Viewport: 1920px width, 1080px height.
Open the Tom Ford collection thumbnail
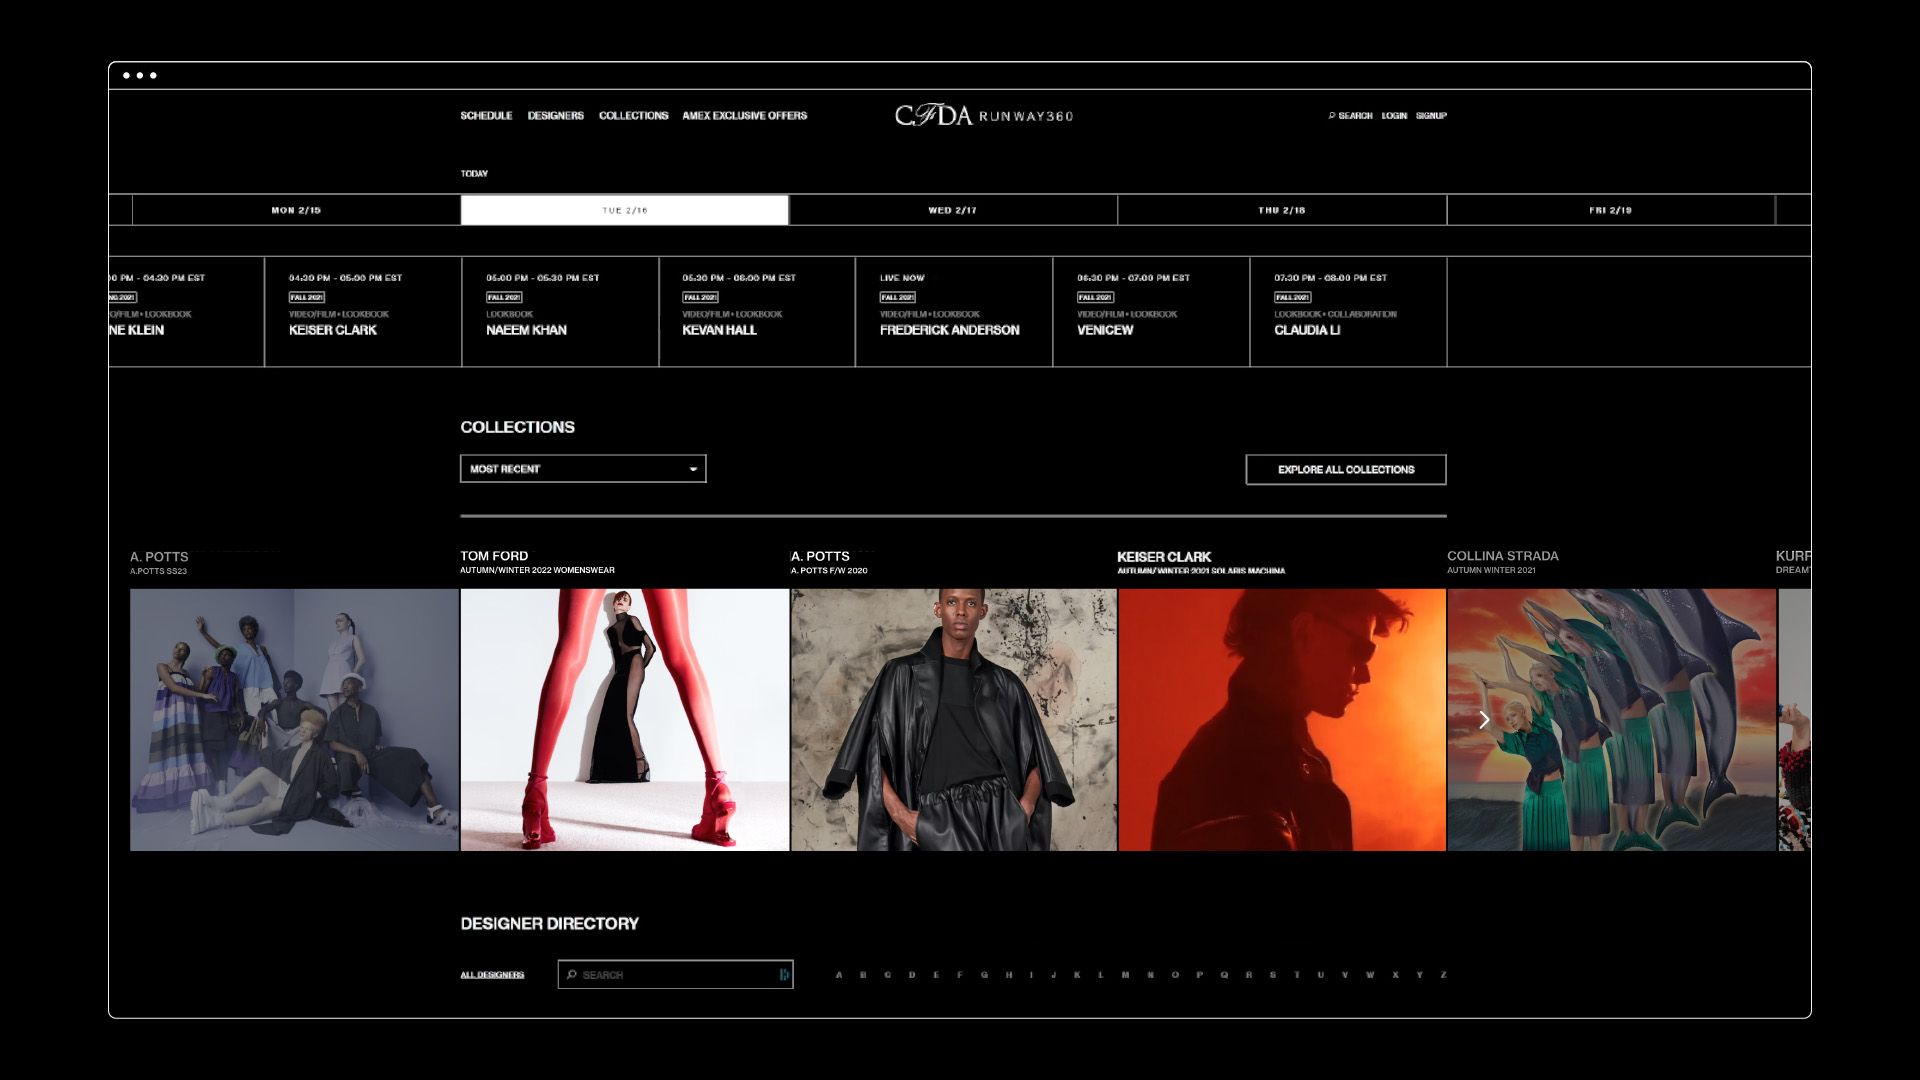point(625,720)
